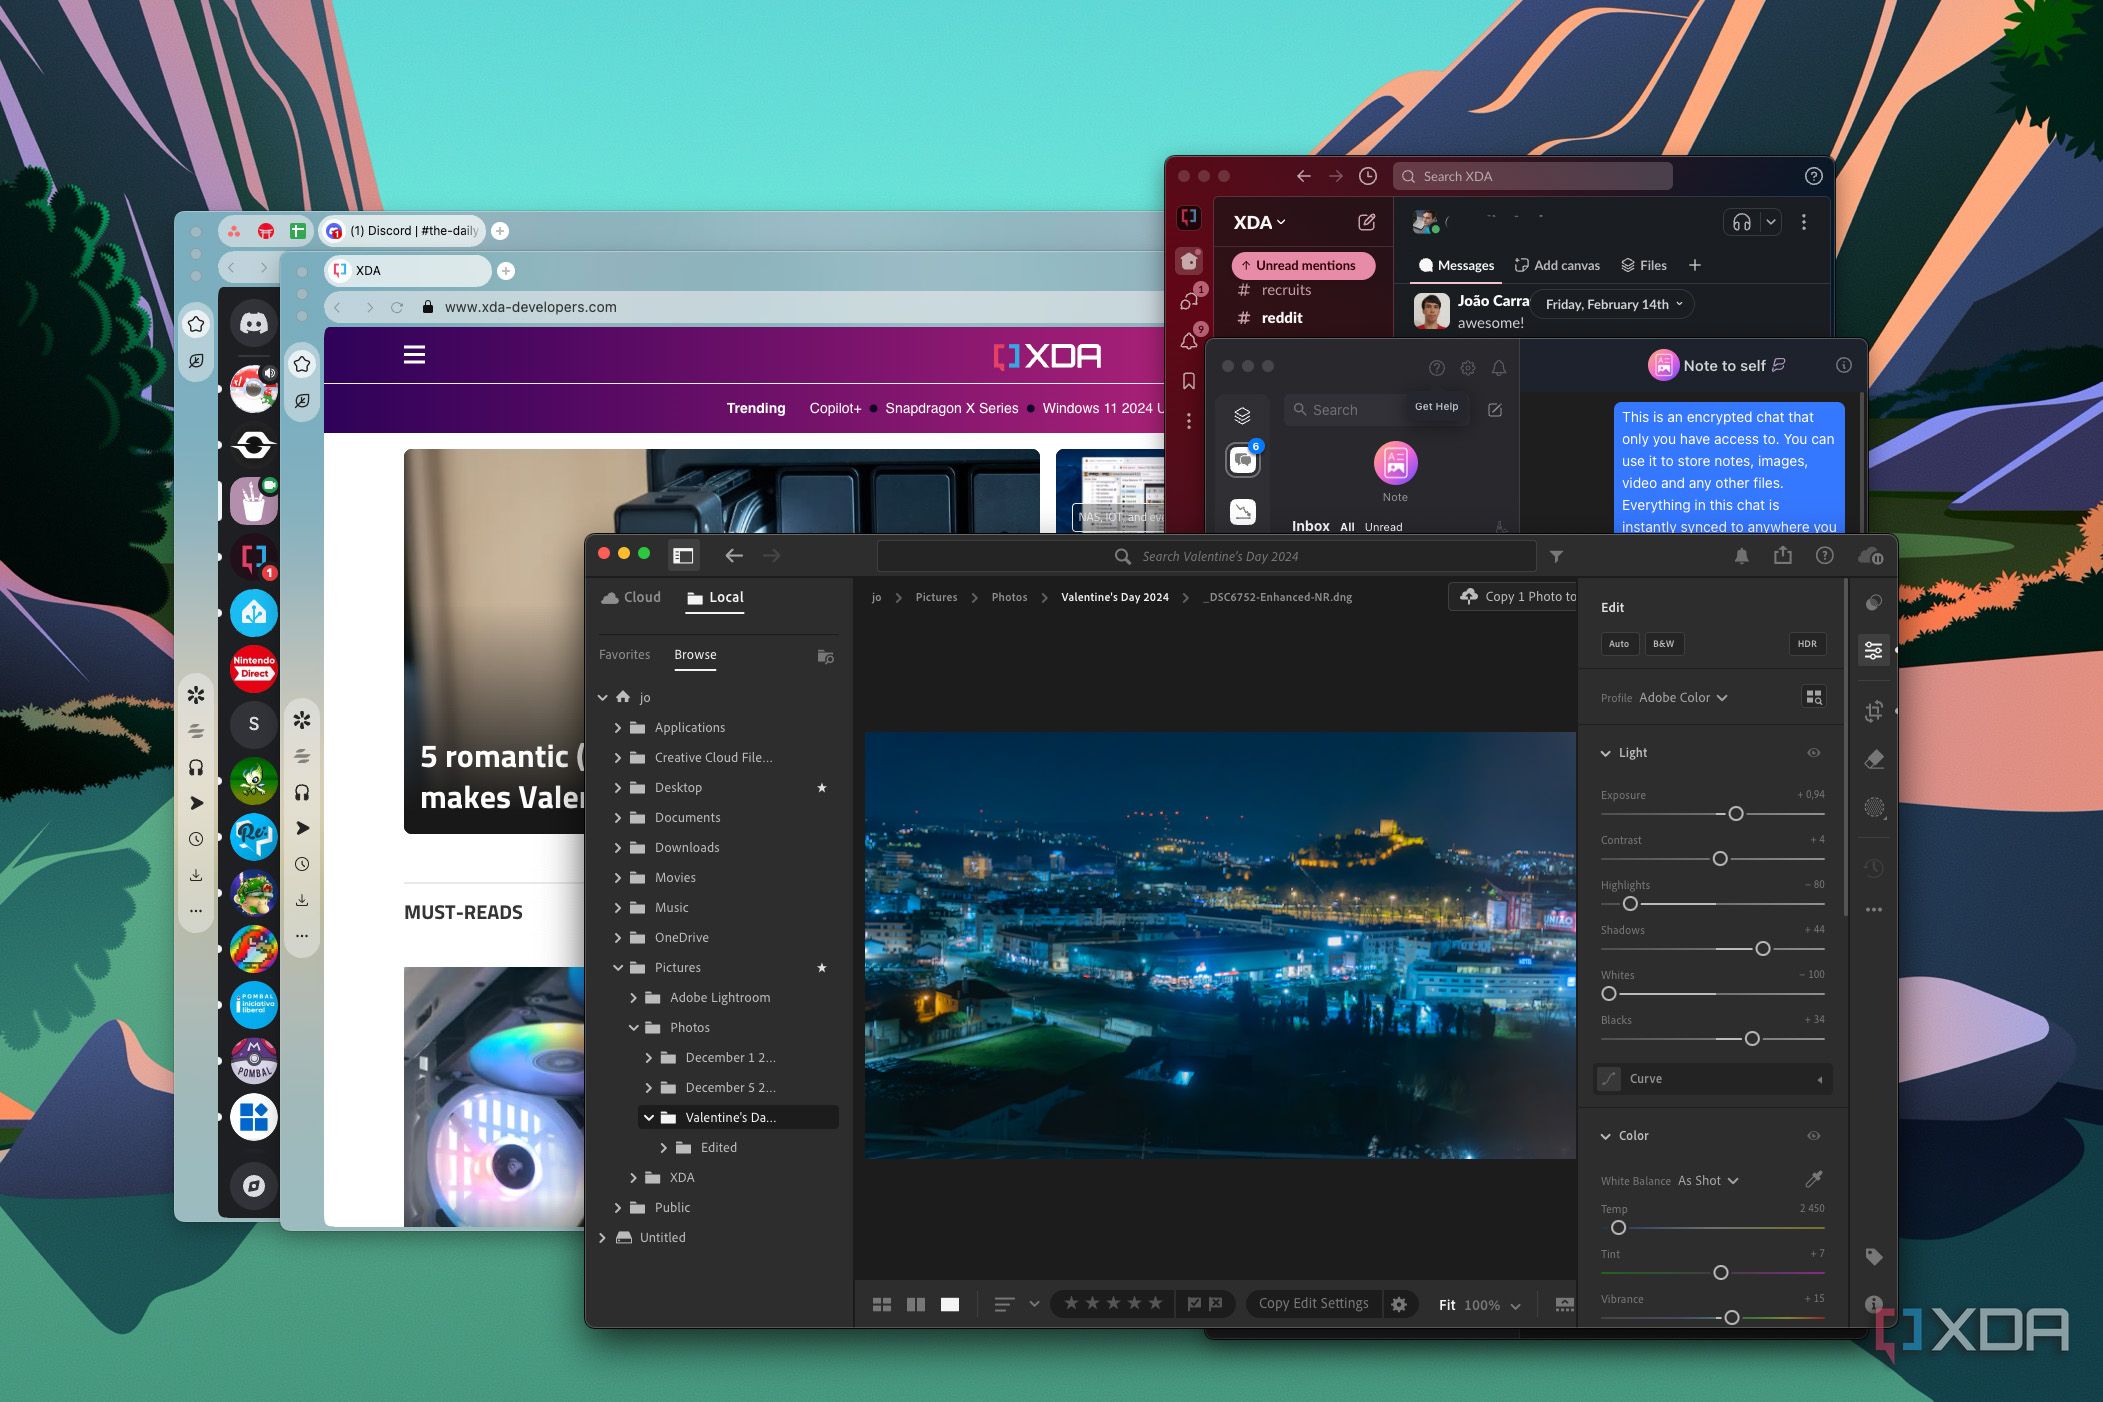Select the Healing eraser tool icon
This screenshot has height=1402, width=2103.
coord(1874,760)
